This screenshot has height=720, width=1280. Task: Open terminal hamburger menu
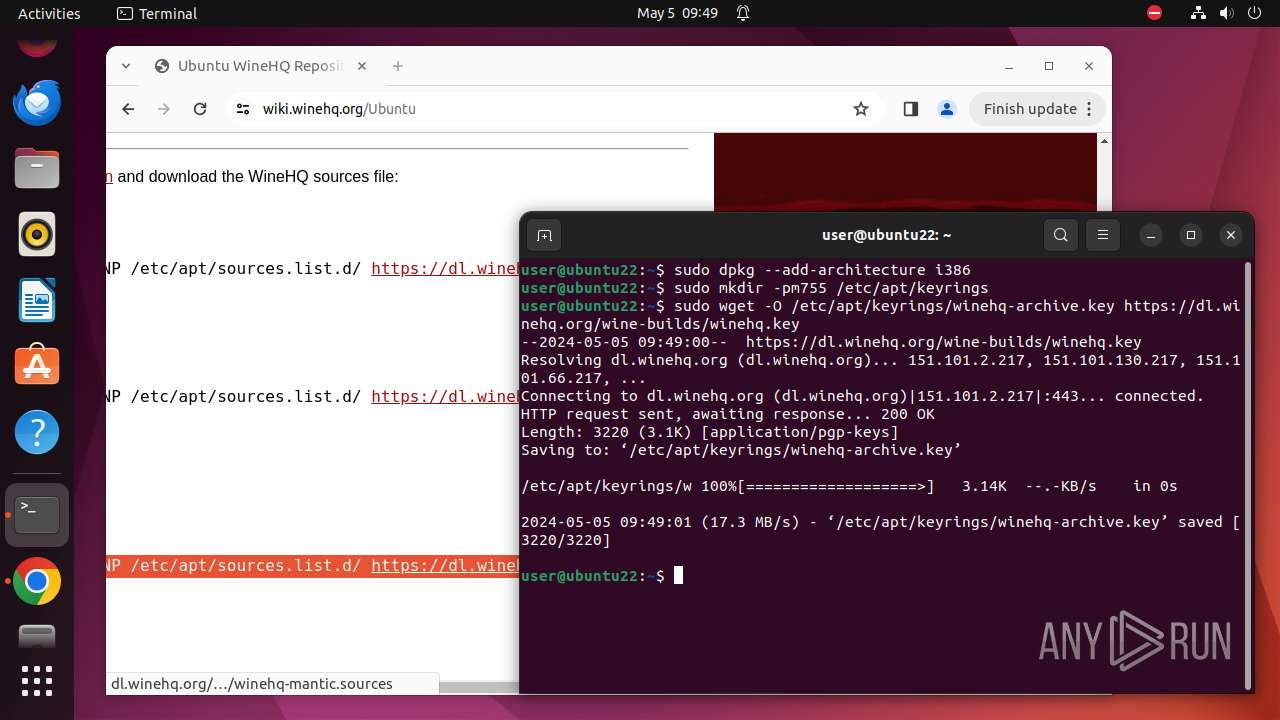pyautogui.click(x=1103, y=235)
